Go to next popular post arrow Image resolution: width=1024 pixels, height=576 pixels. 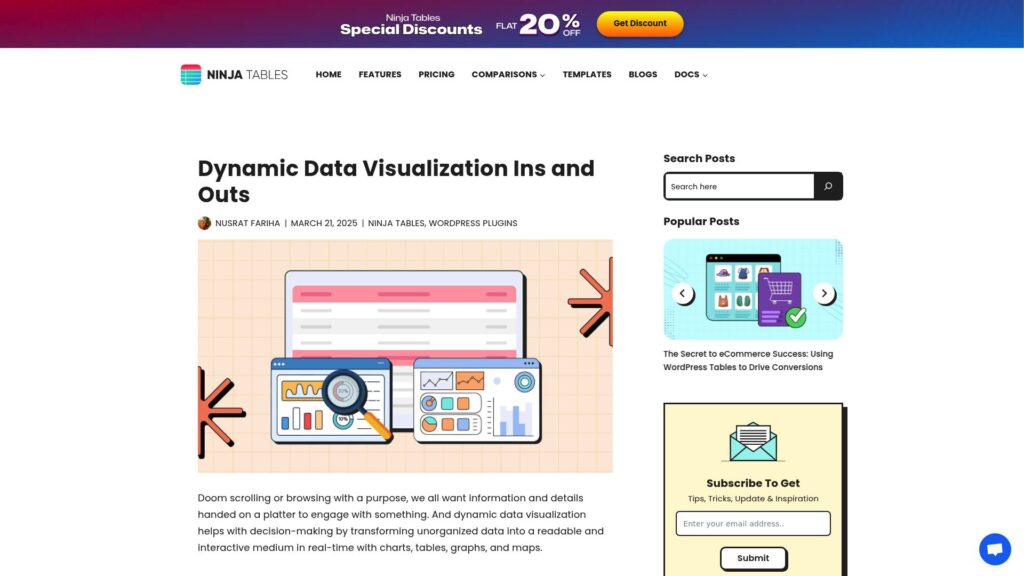click(824, 293)
